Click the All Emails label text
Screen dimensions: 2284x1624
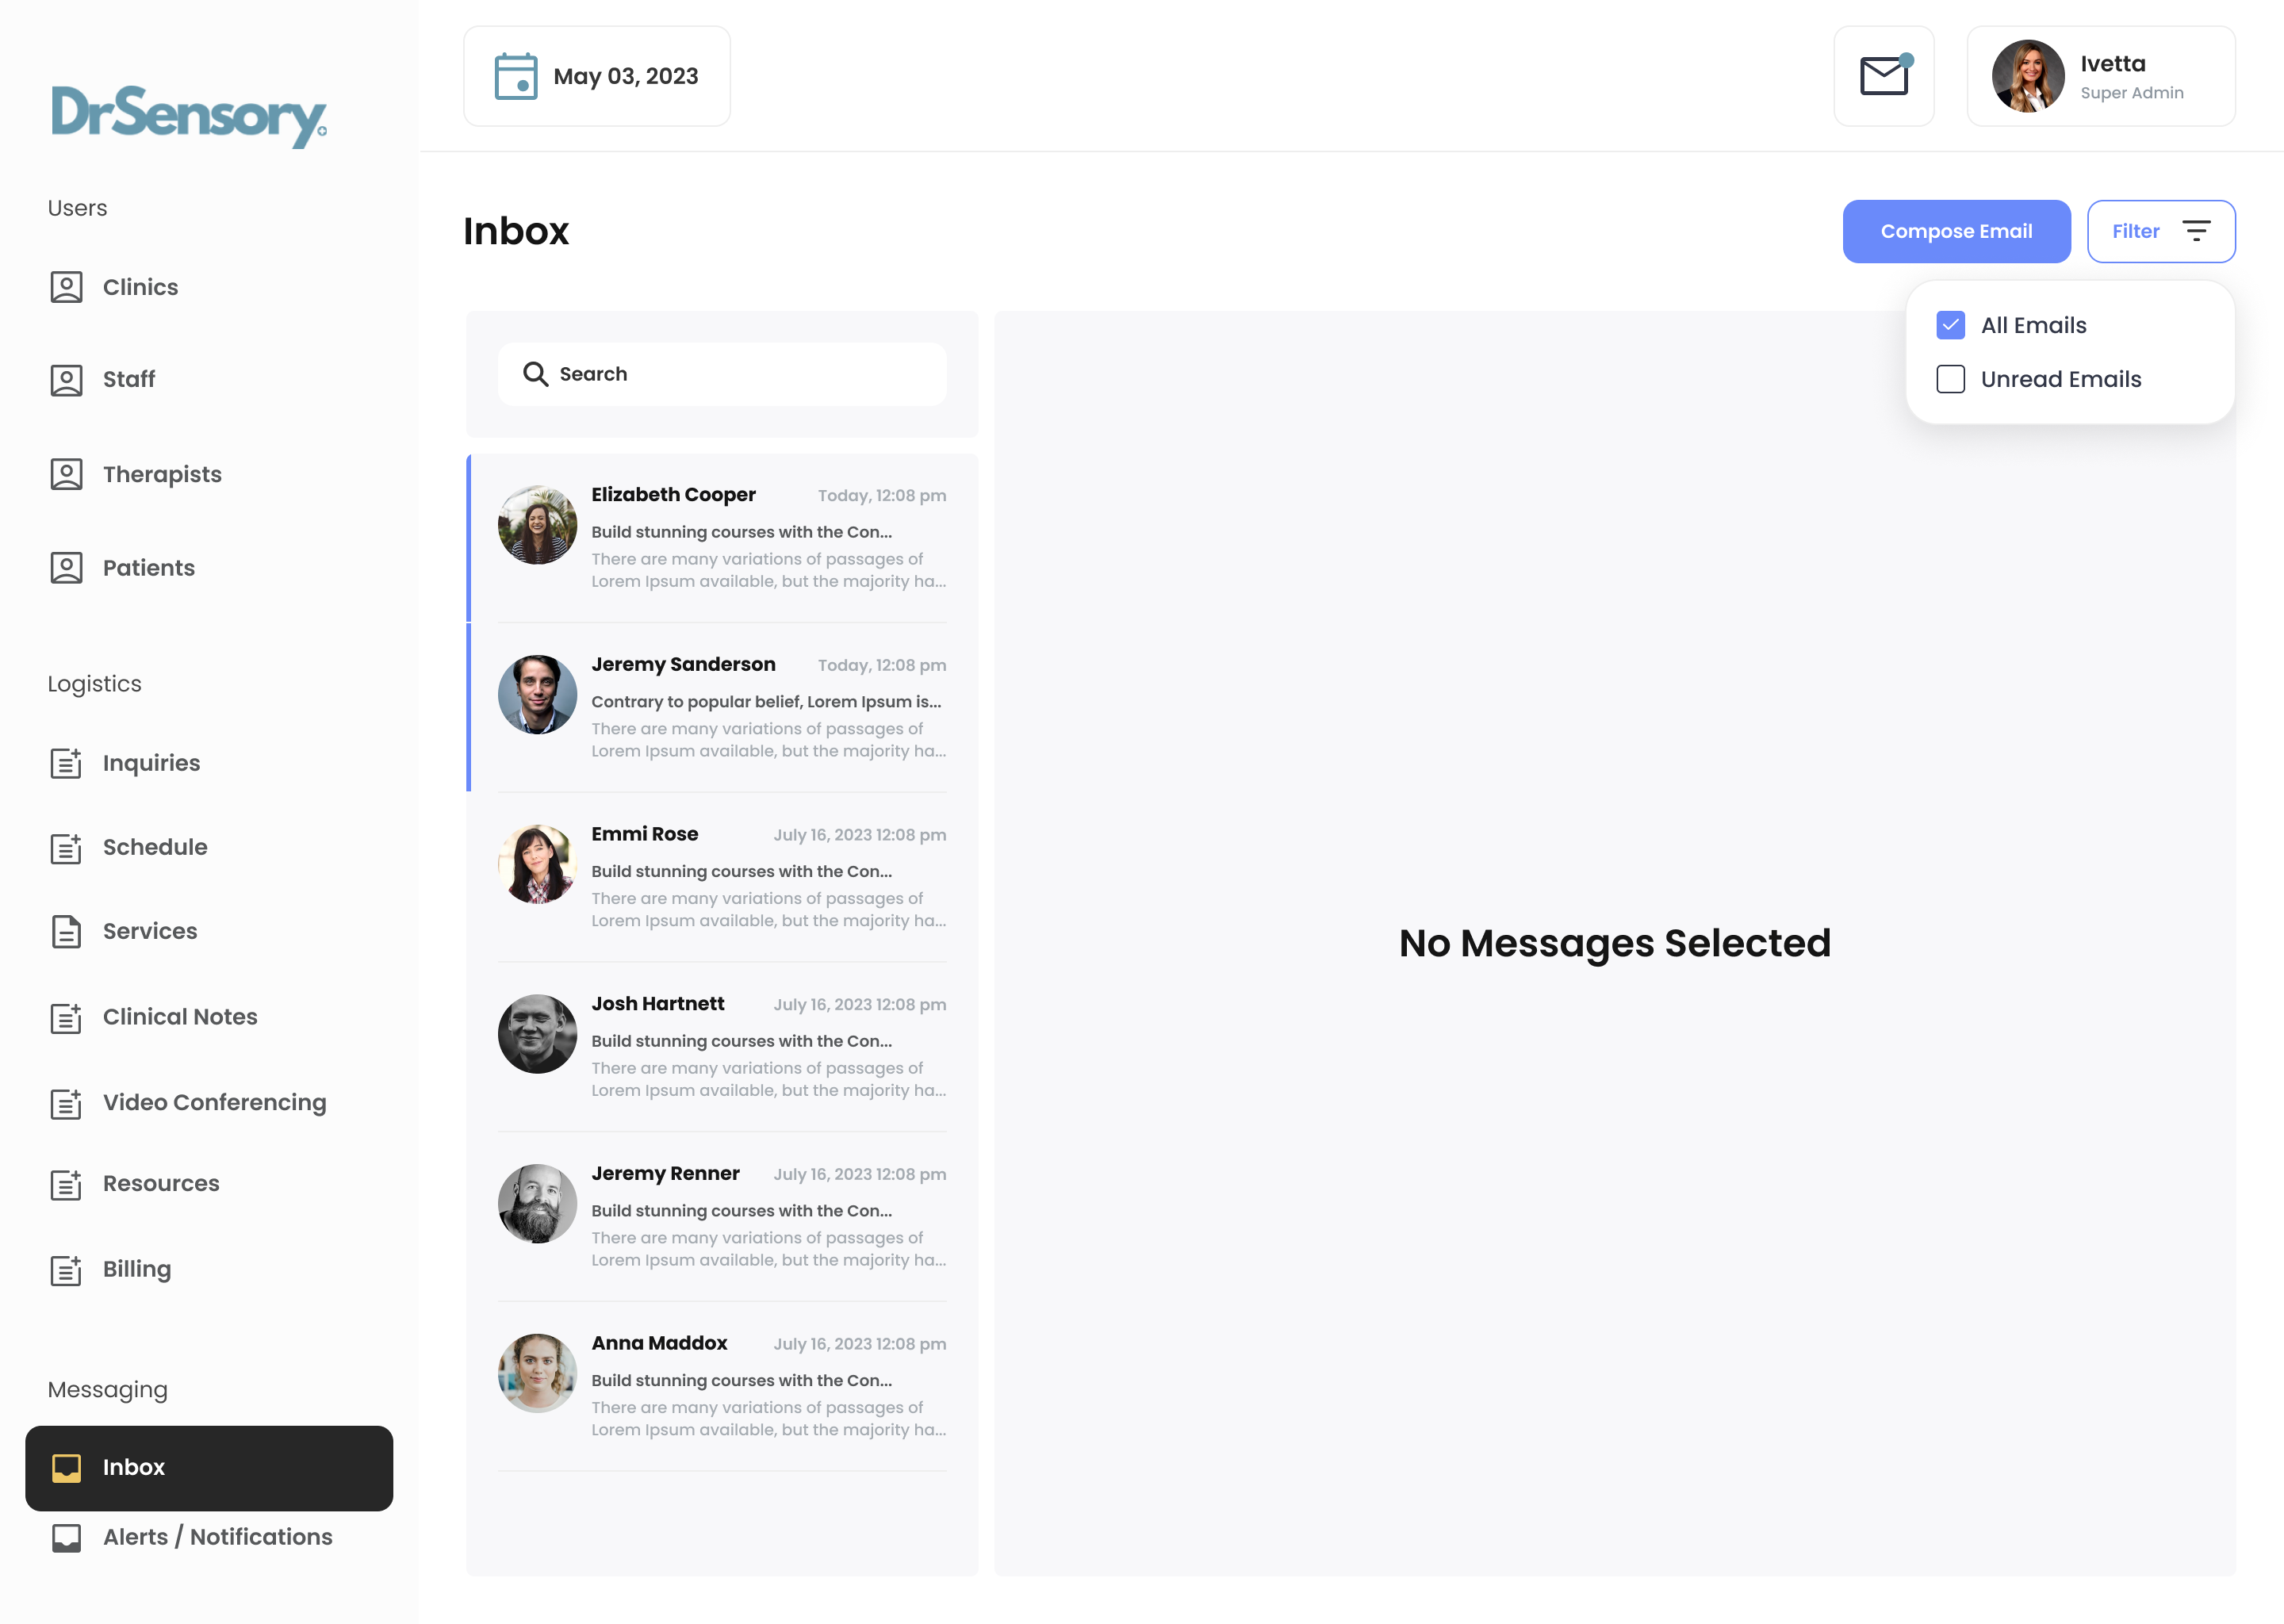pyautogui.click(x=2033, y=325)
